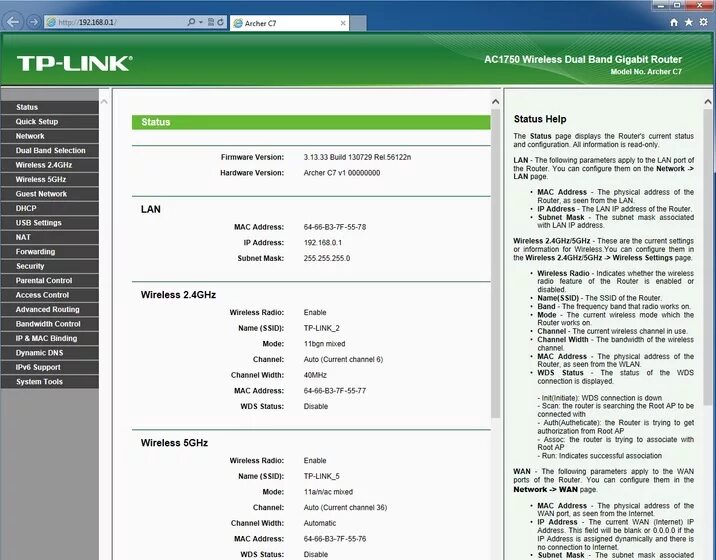Click the green Status section header

(x=311, y=122)
